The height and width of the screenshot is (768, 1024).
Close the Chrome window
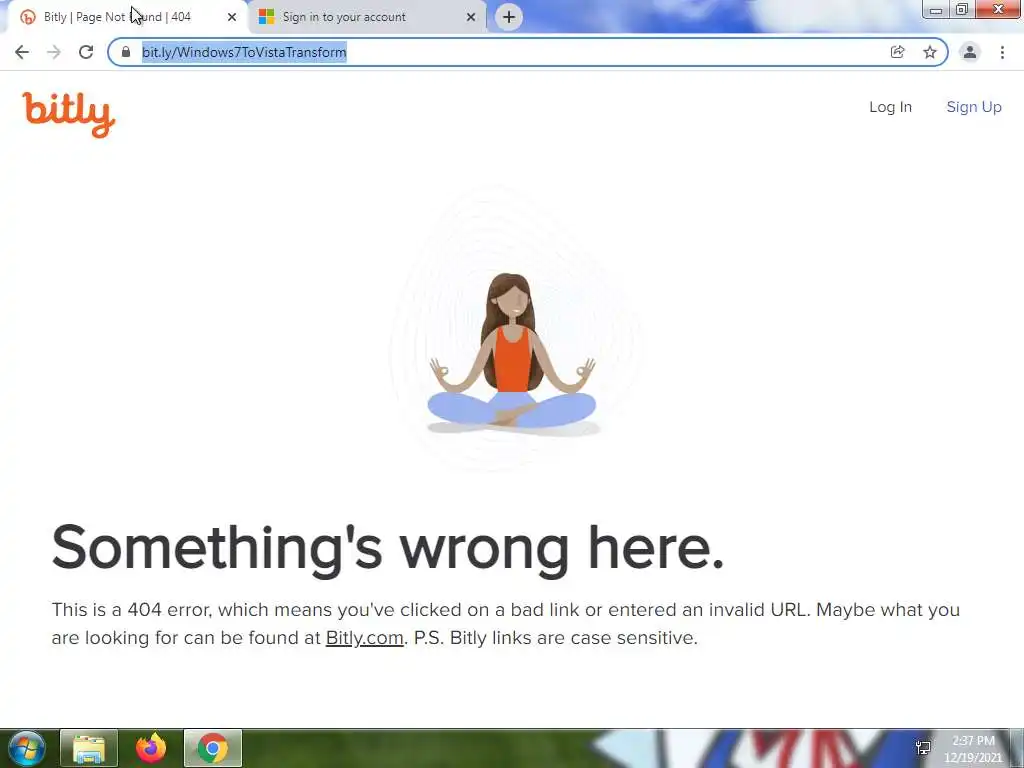999,9
